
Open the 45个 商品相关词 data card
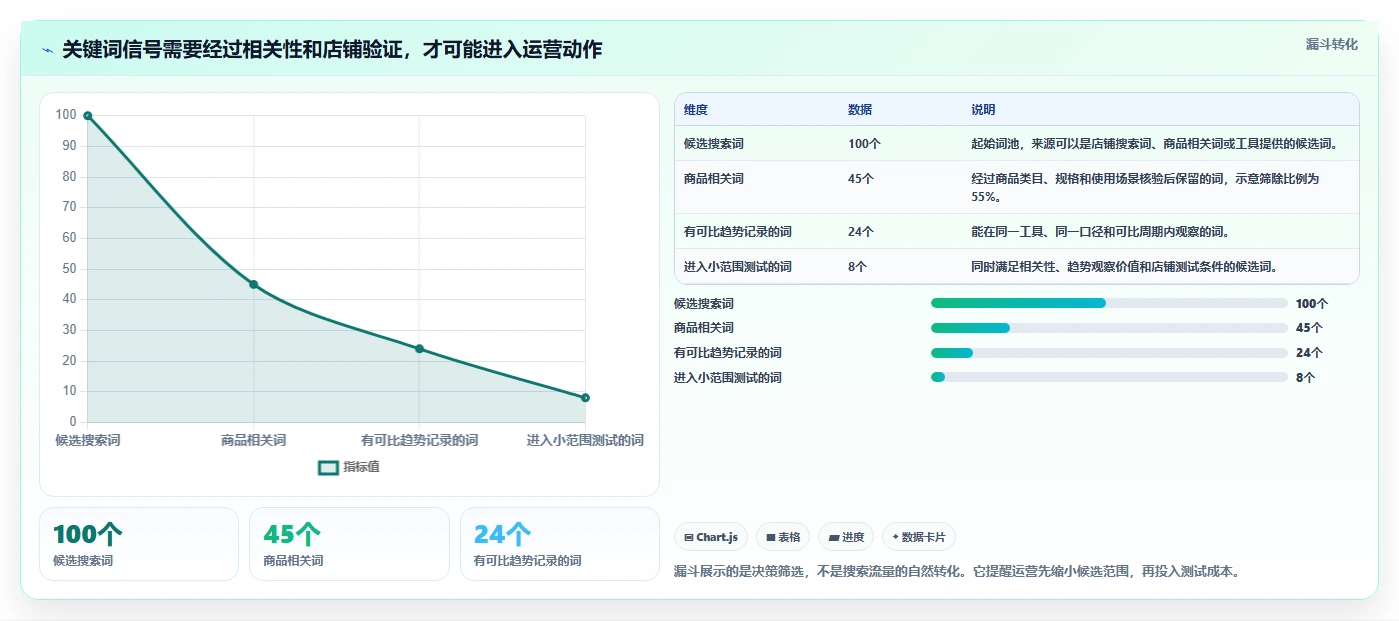(349, 544)
